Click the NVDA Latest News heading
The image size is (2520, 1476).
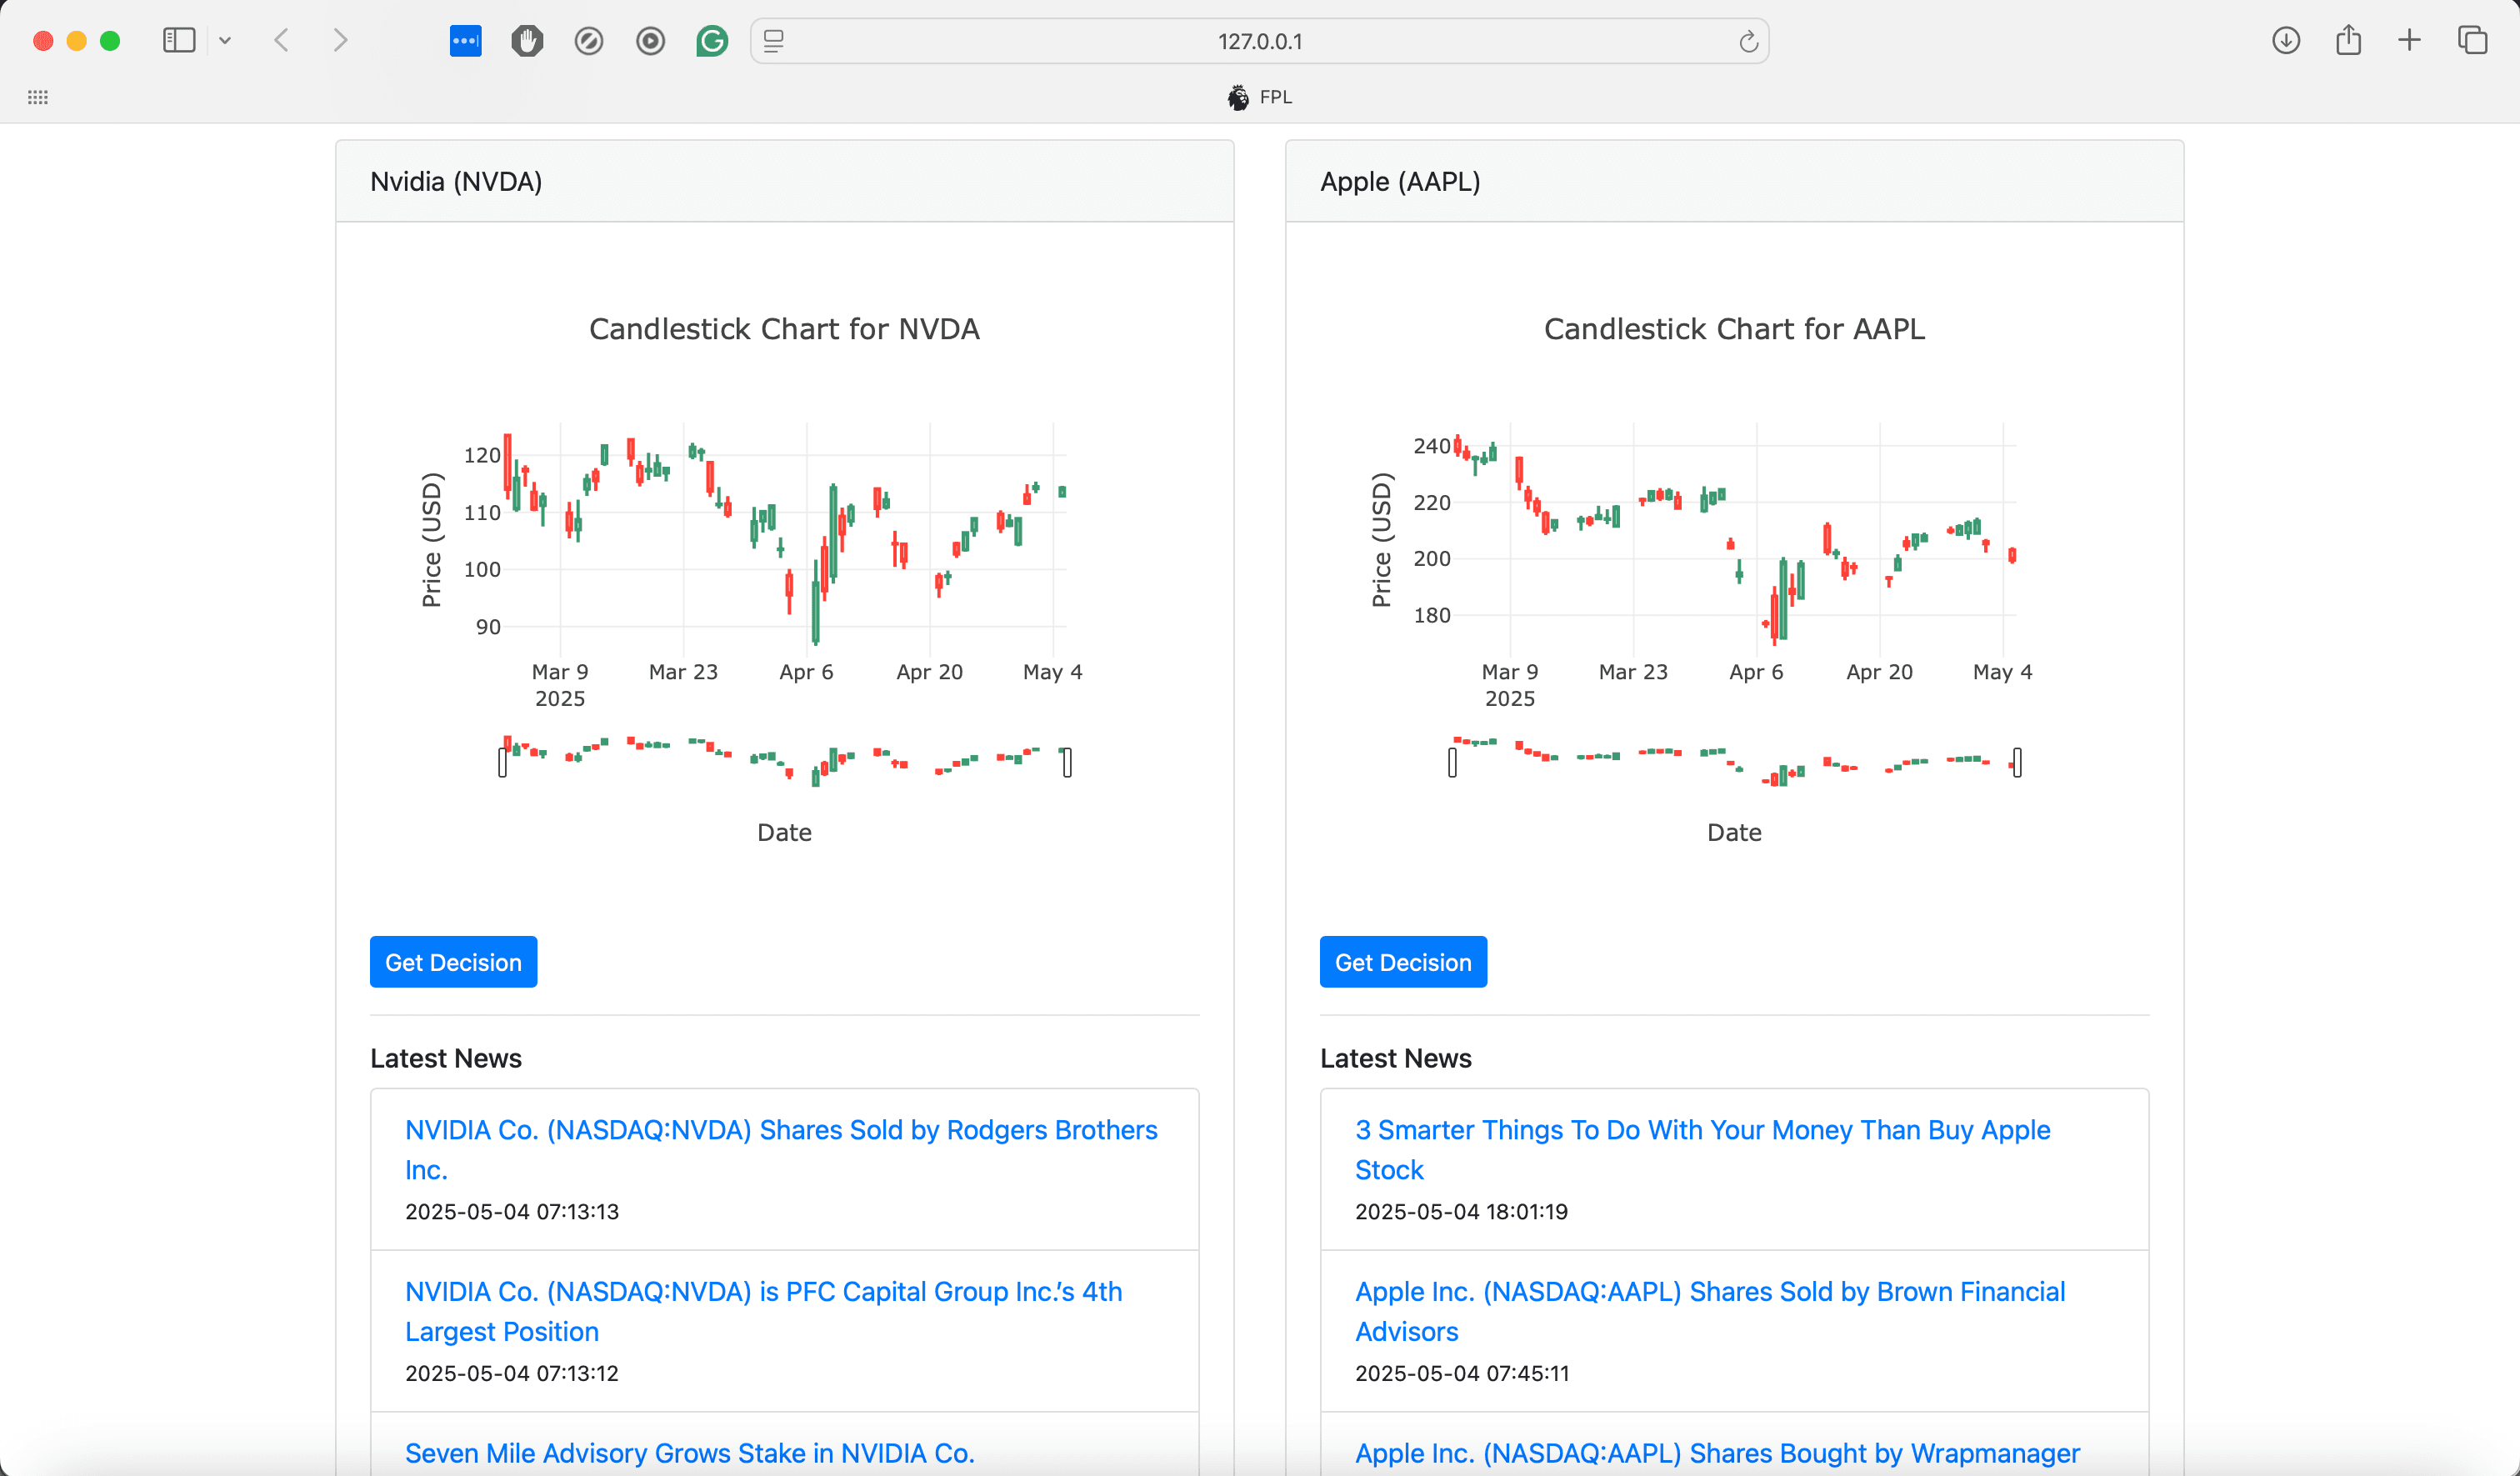point(446,1058)
